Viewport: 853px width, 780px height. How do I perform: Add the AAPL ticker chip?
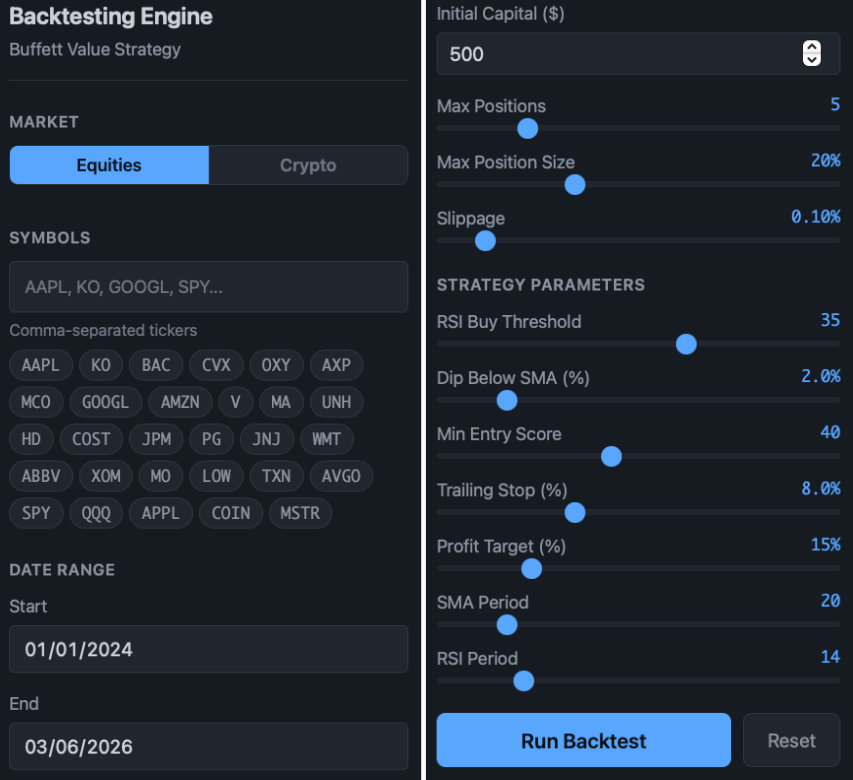[40, 365]
